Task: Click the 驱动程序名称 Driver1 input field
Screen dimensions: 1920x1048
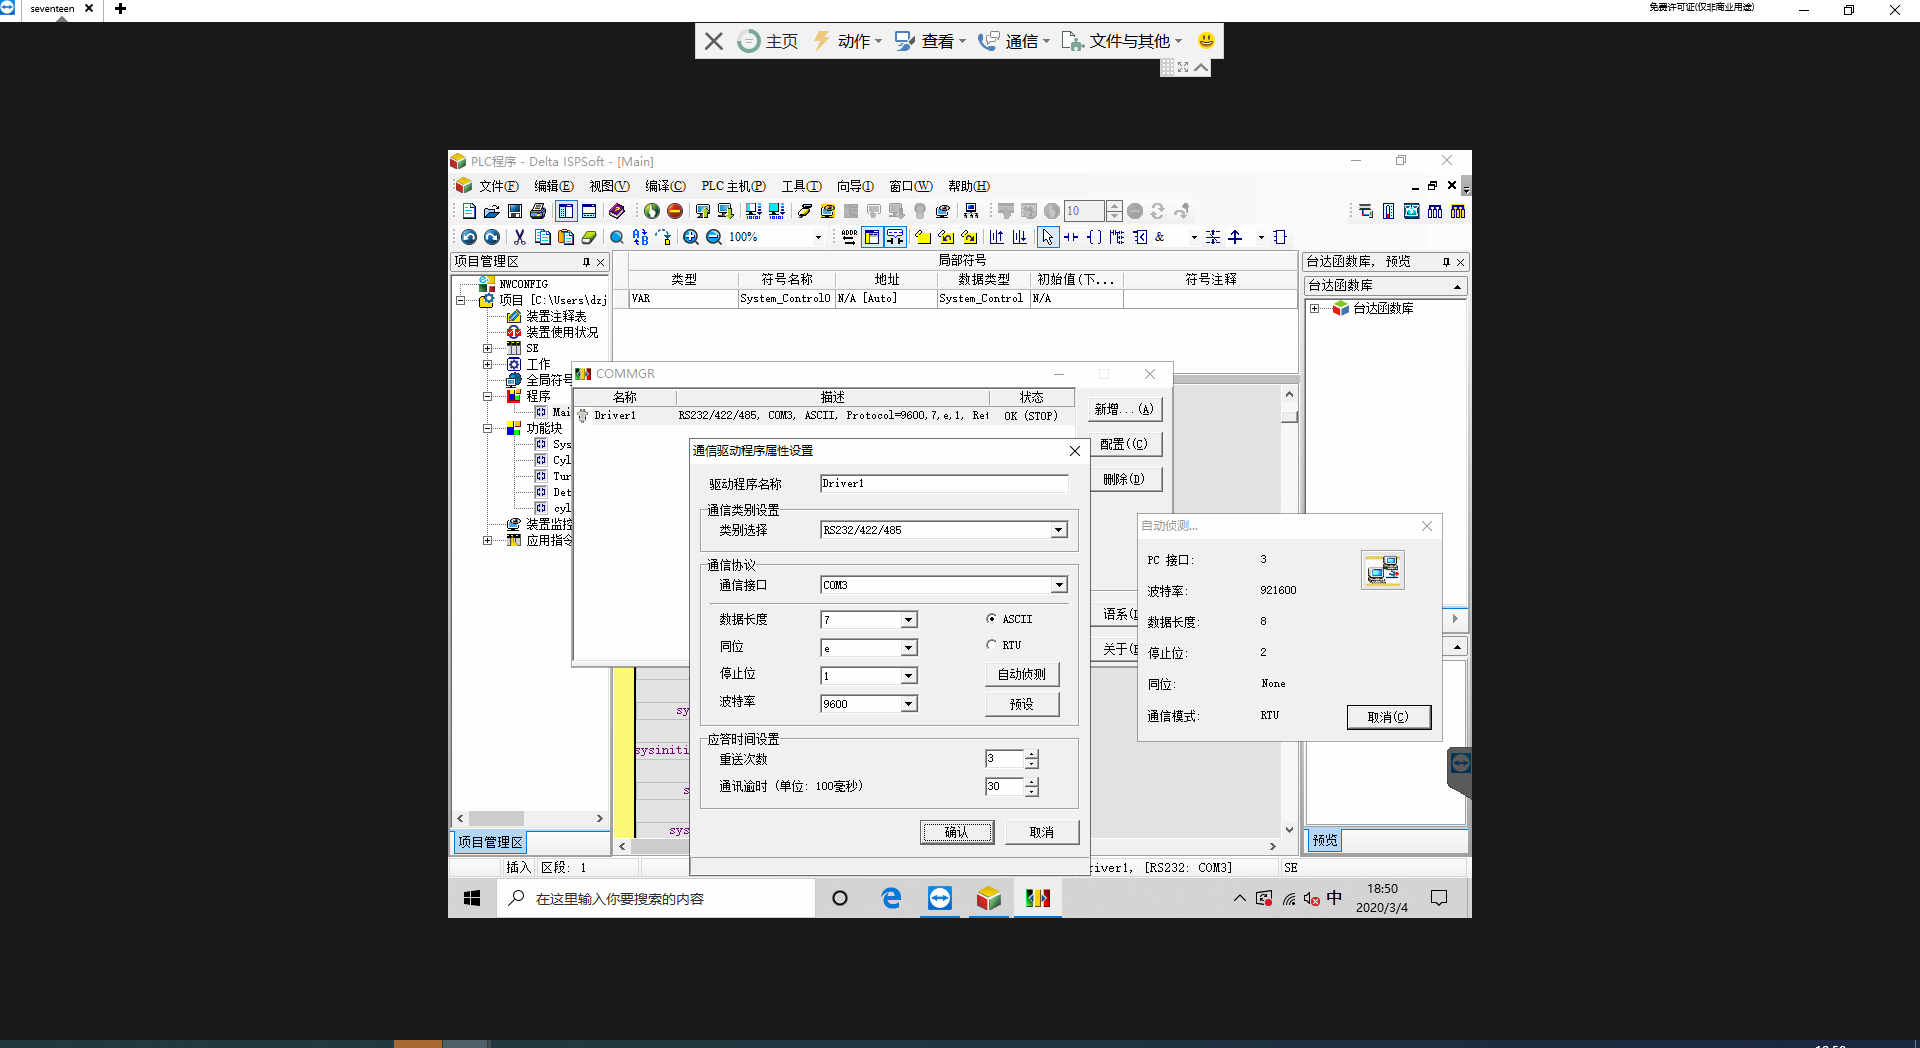Action: tap(944, 483)
